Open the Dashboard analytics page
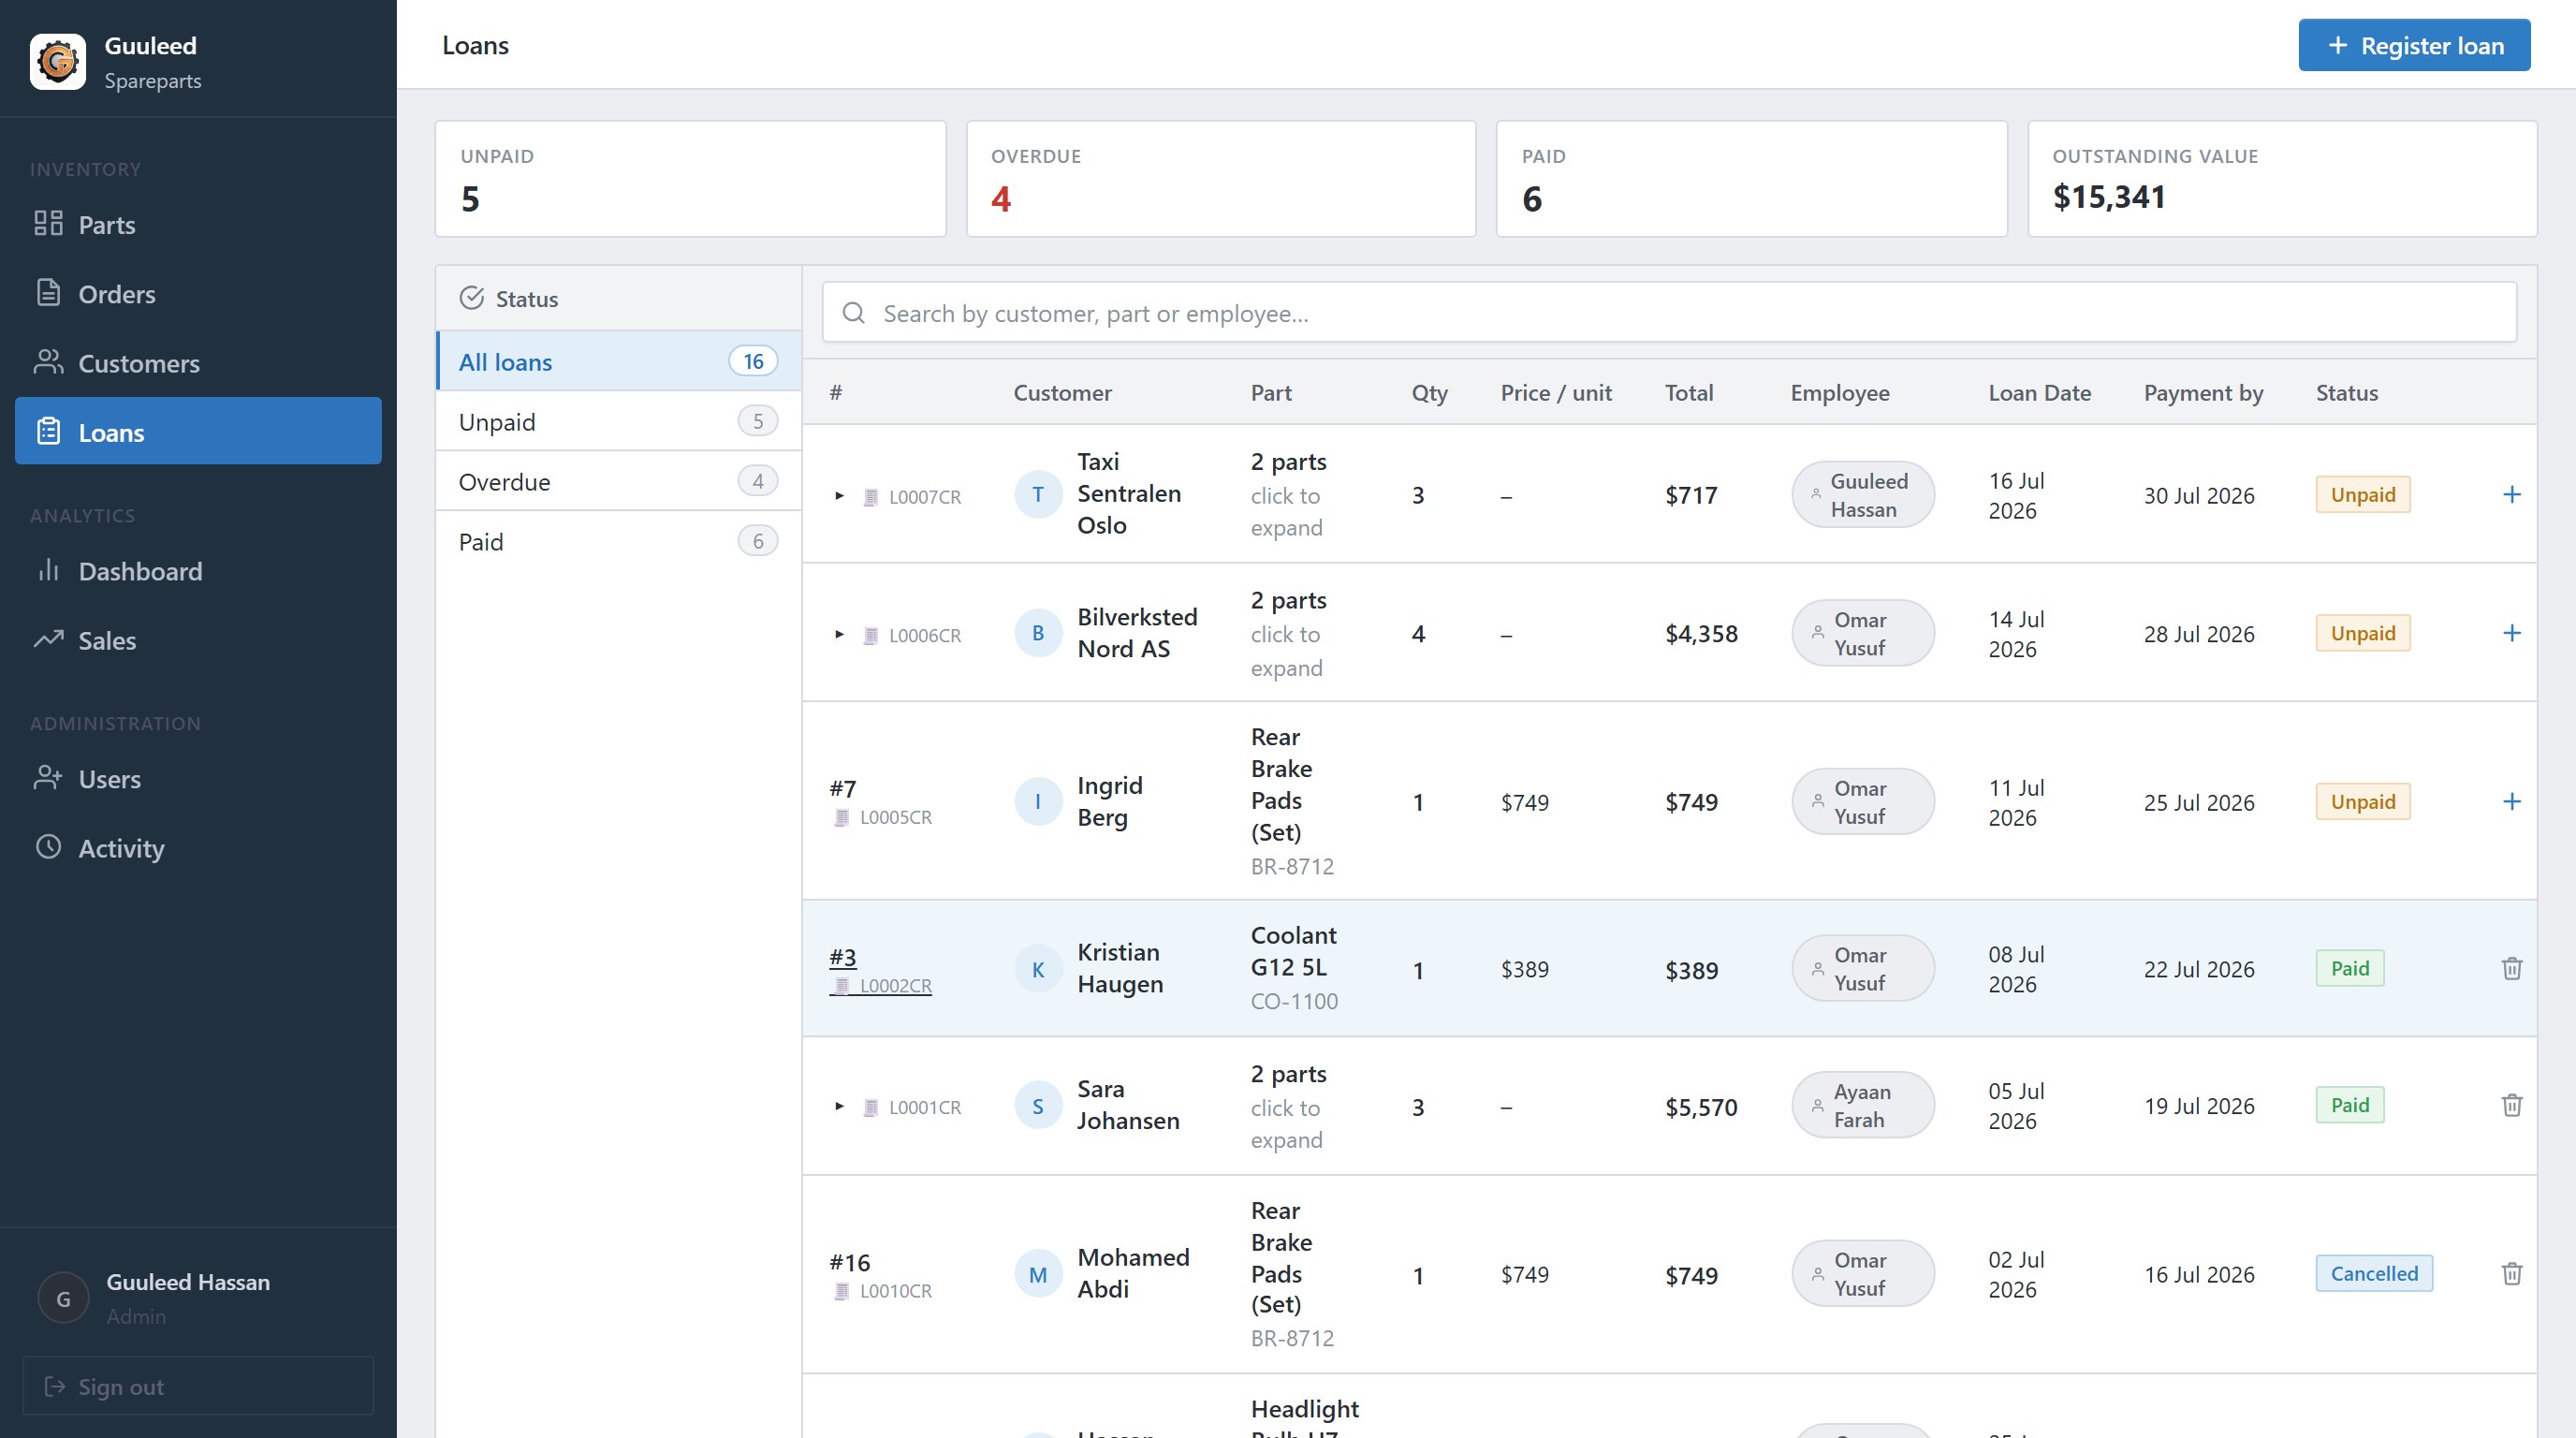The width and height of the screenshot is (2576, 1438). [198, 571]
